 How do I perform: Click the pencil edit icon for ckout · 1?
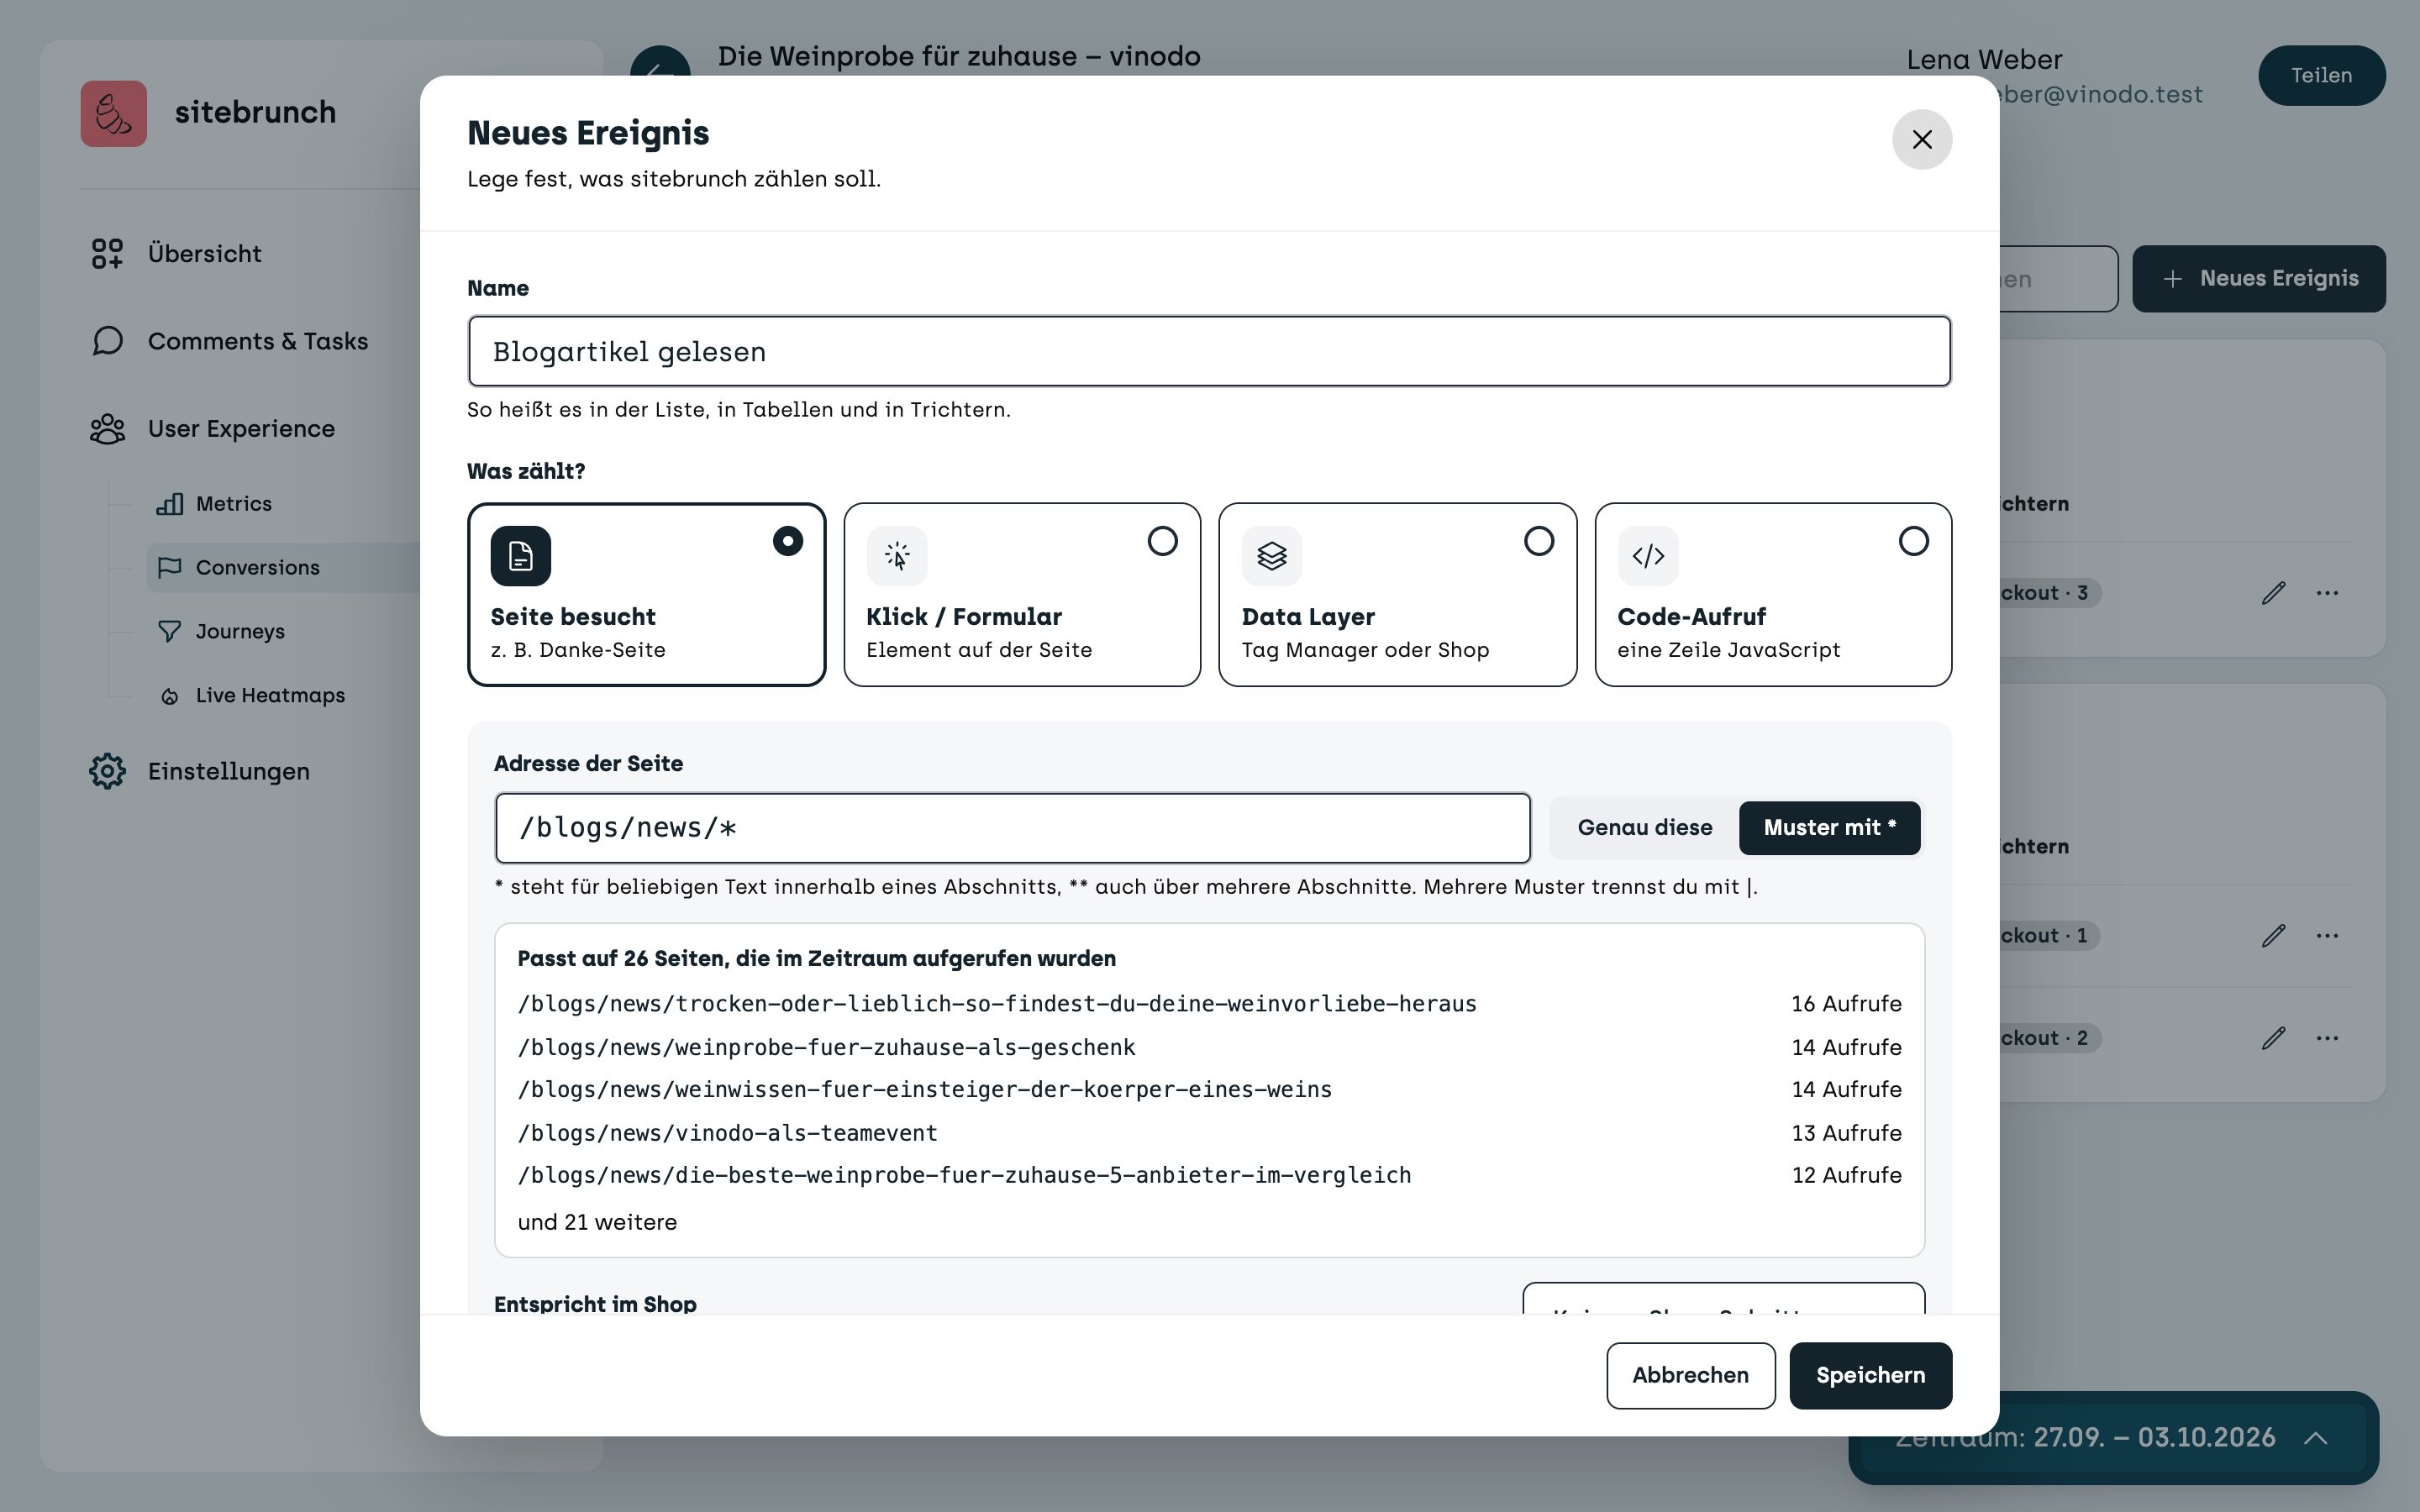tap(2273, 936)
